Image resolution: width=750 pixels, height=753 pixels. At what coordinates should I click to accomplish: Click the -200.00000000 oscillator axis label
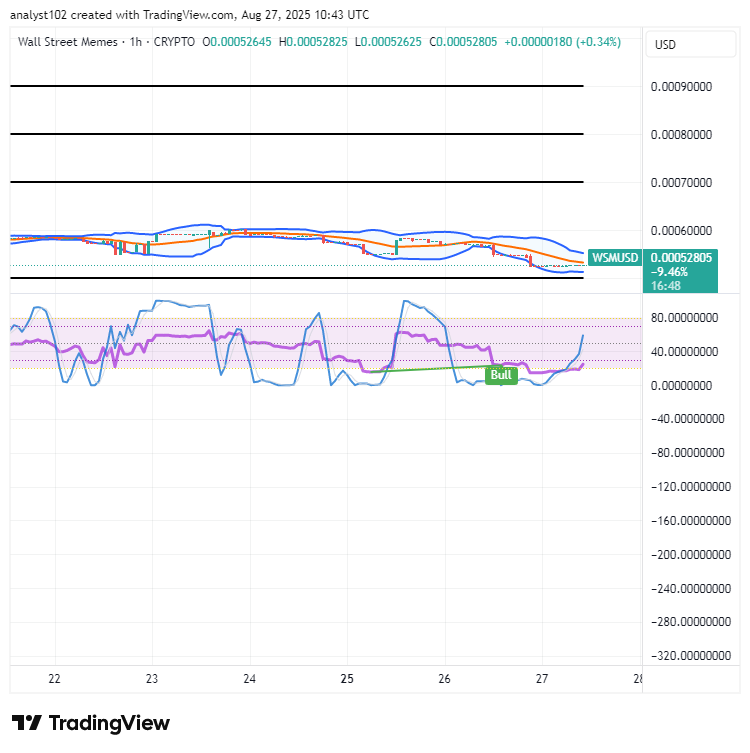click(x=691, y=555)
